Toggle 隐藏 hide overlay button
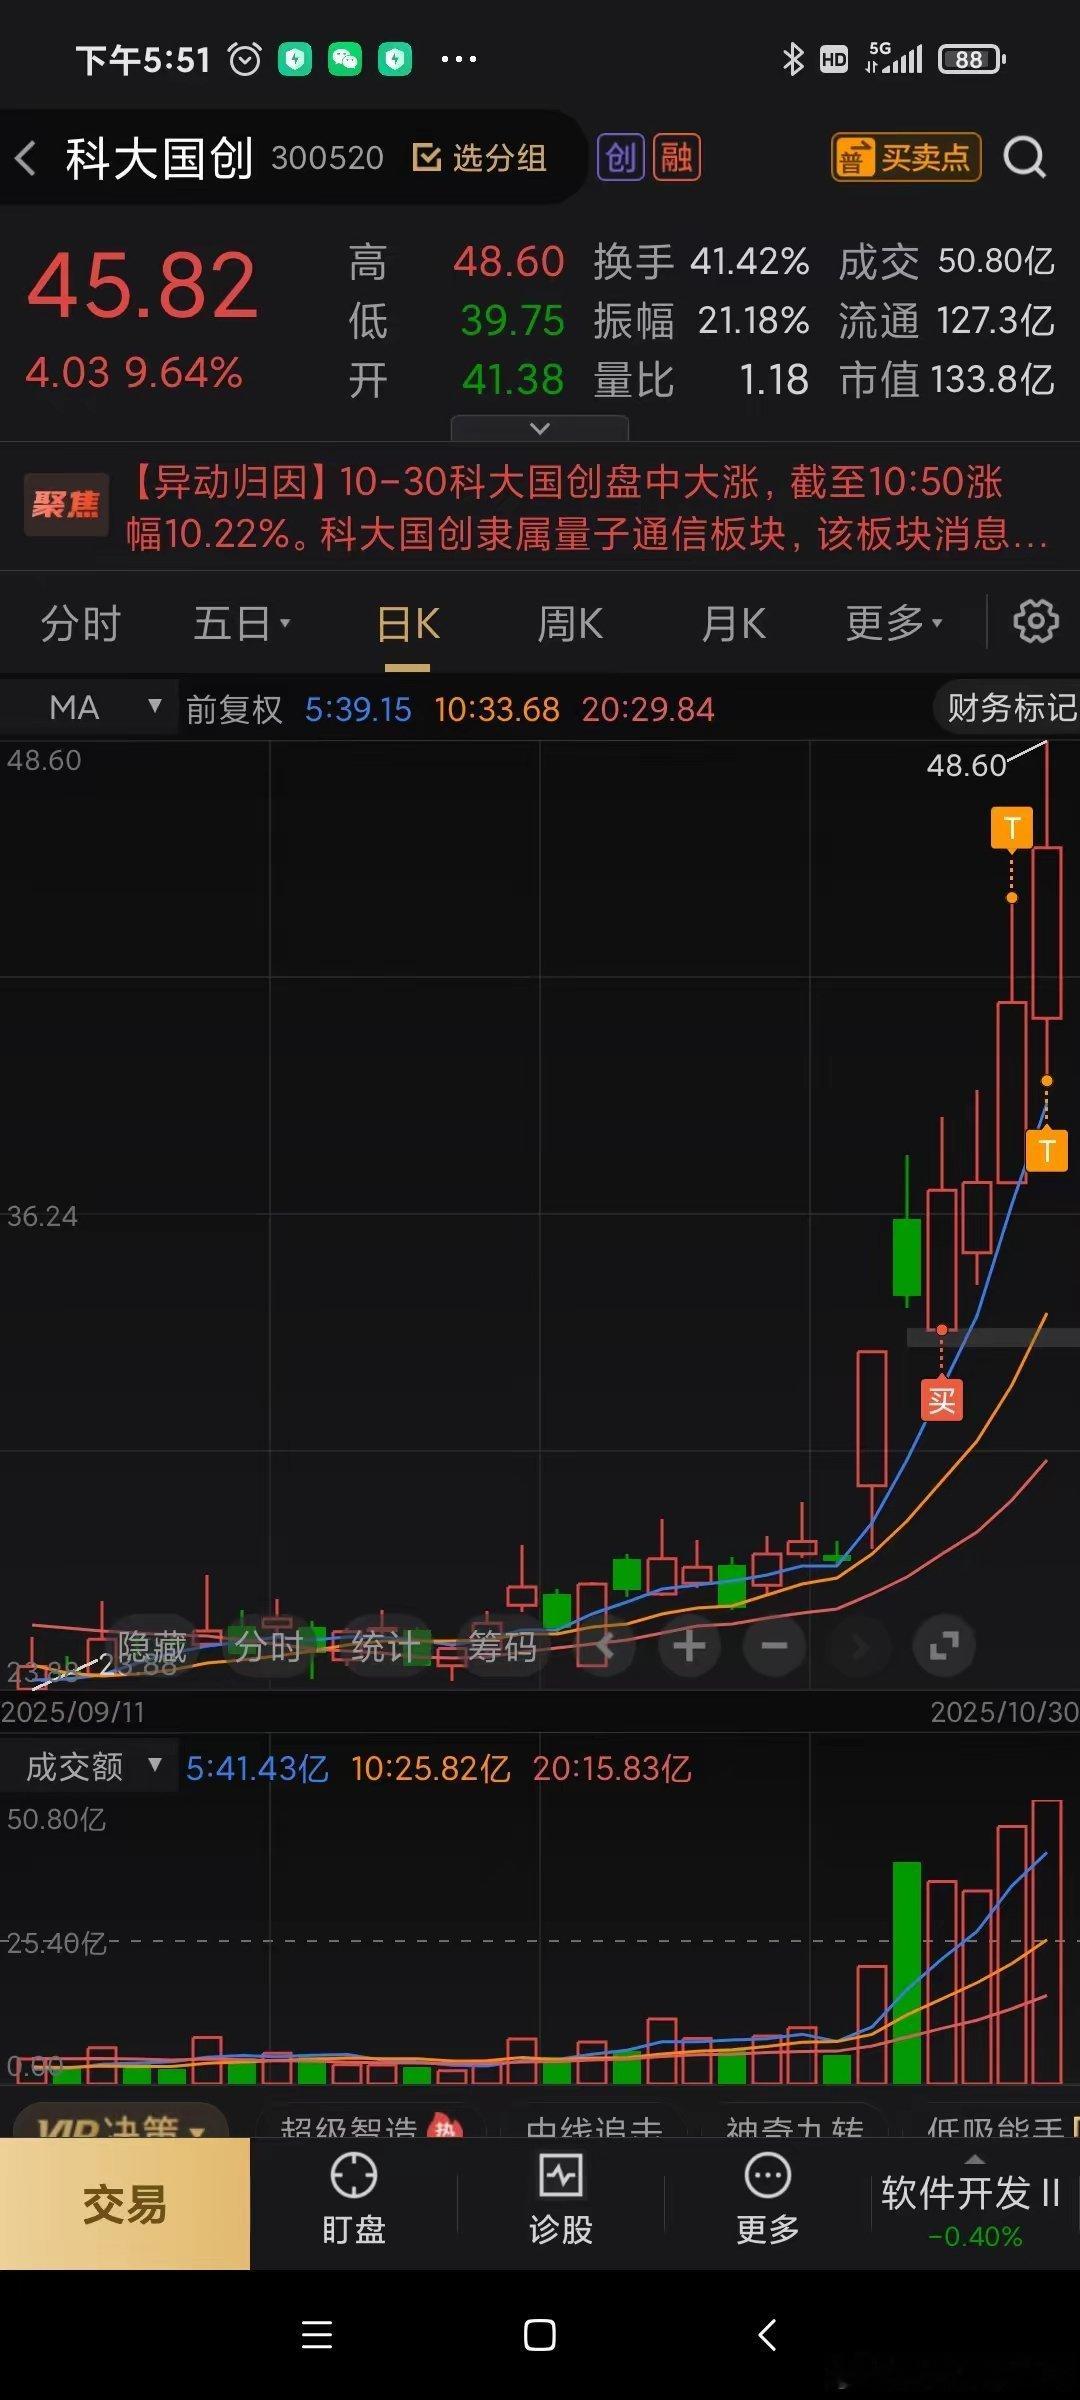 click(152, 1646)
